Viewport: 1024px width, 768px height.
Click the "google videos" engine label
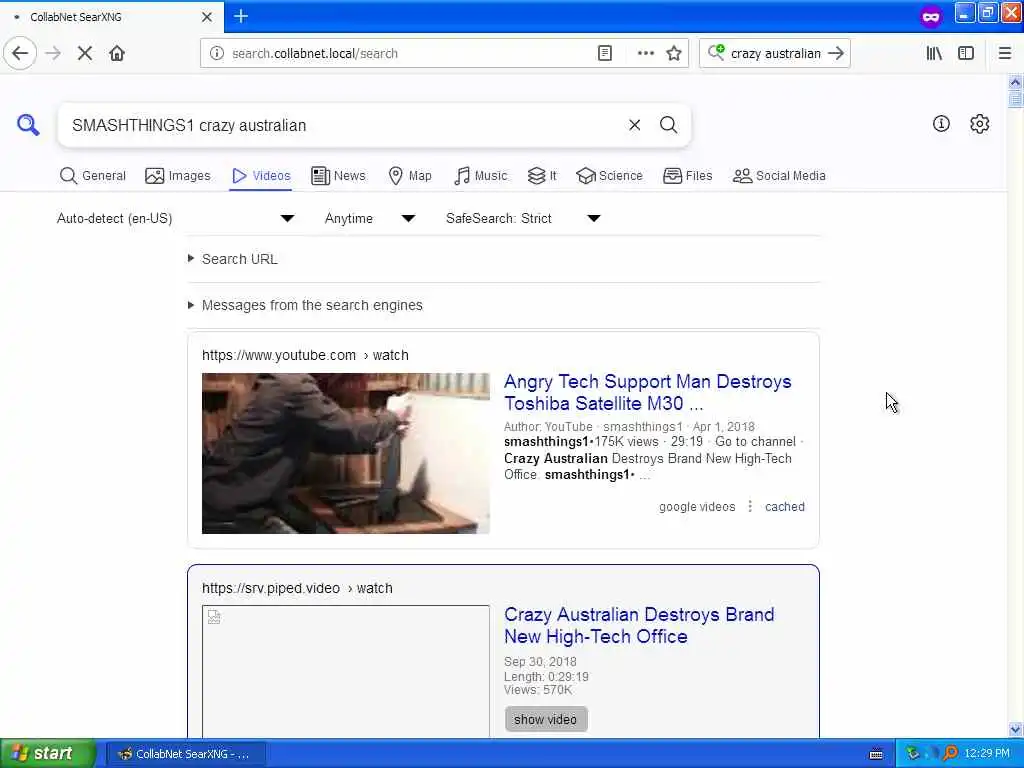click(x=697, y=507)
